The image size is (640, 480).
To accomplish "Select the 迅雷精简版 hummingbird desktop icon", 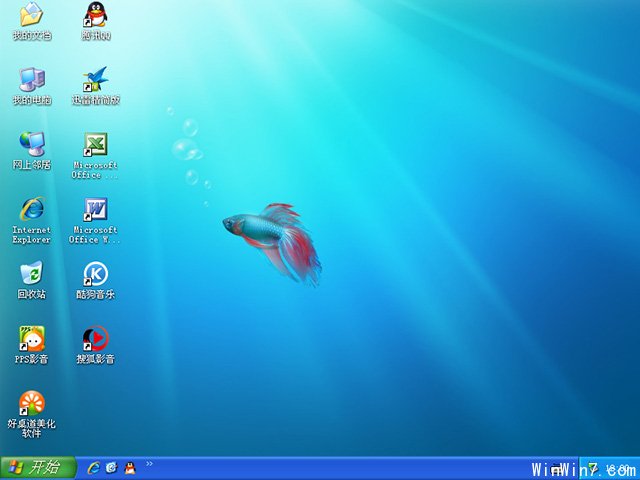I will 96,80.
